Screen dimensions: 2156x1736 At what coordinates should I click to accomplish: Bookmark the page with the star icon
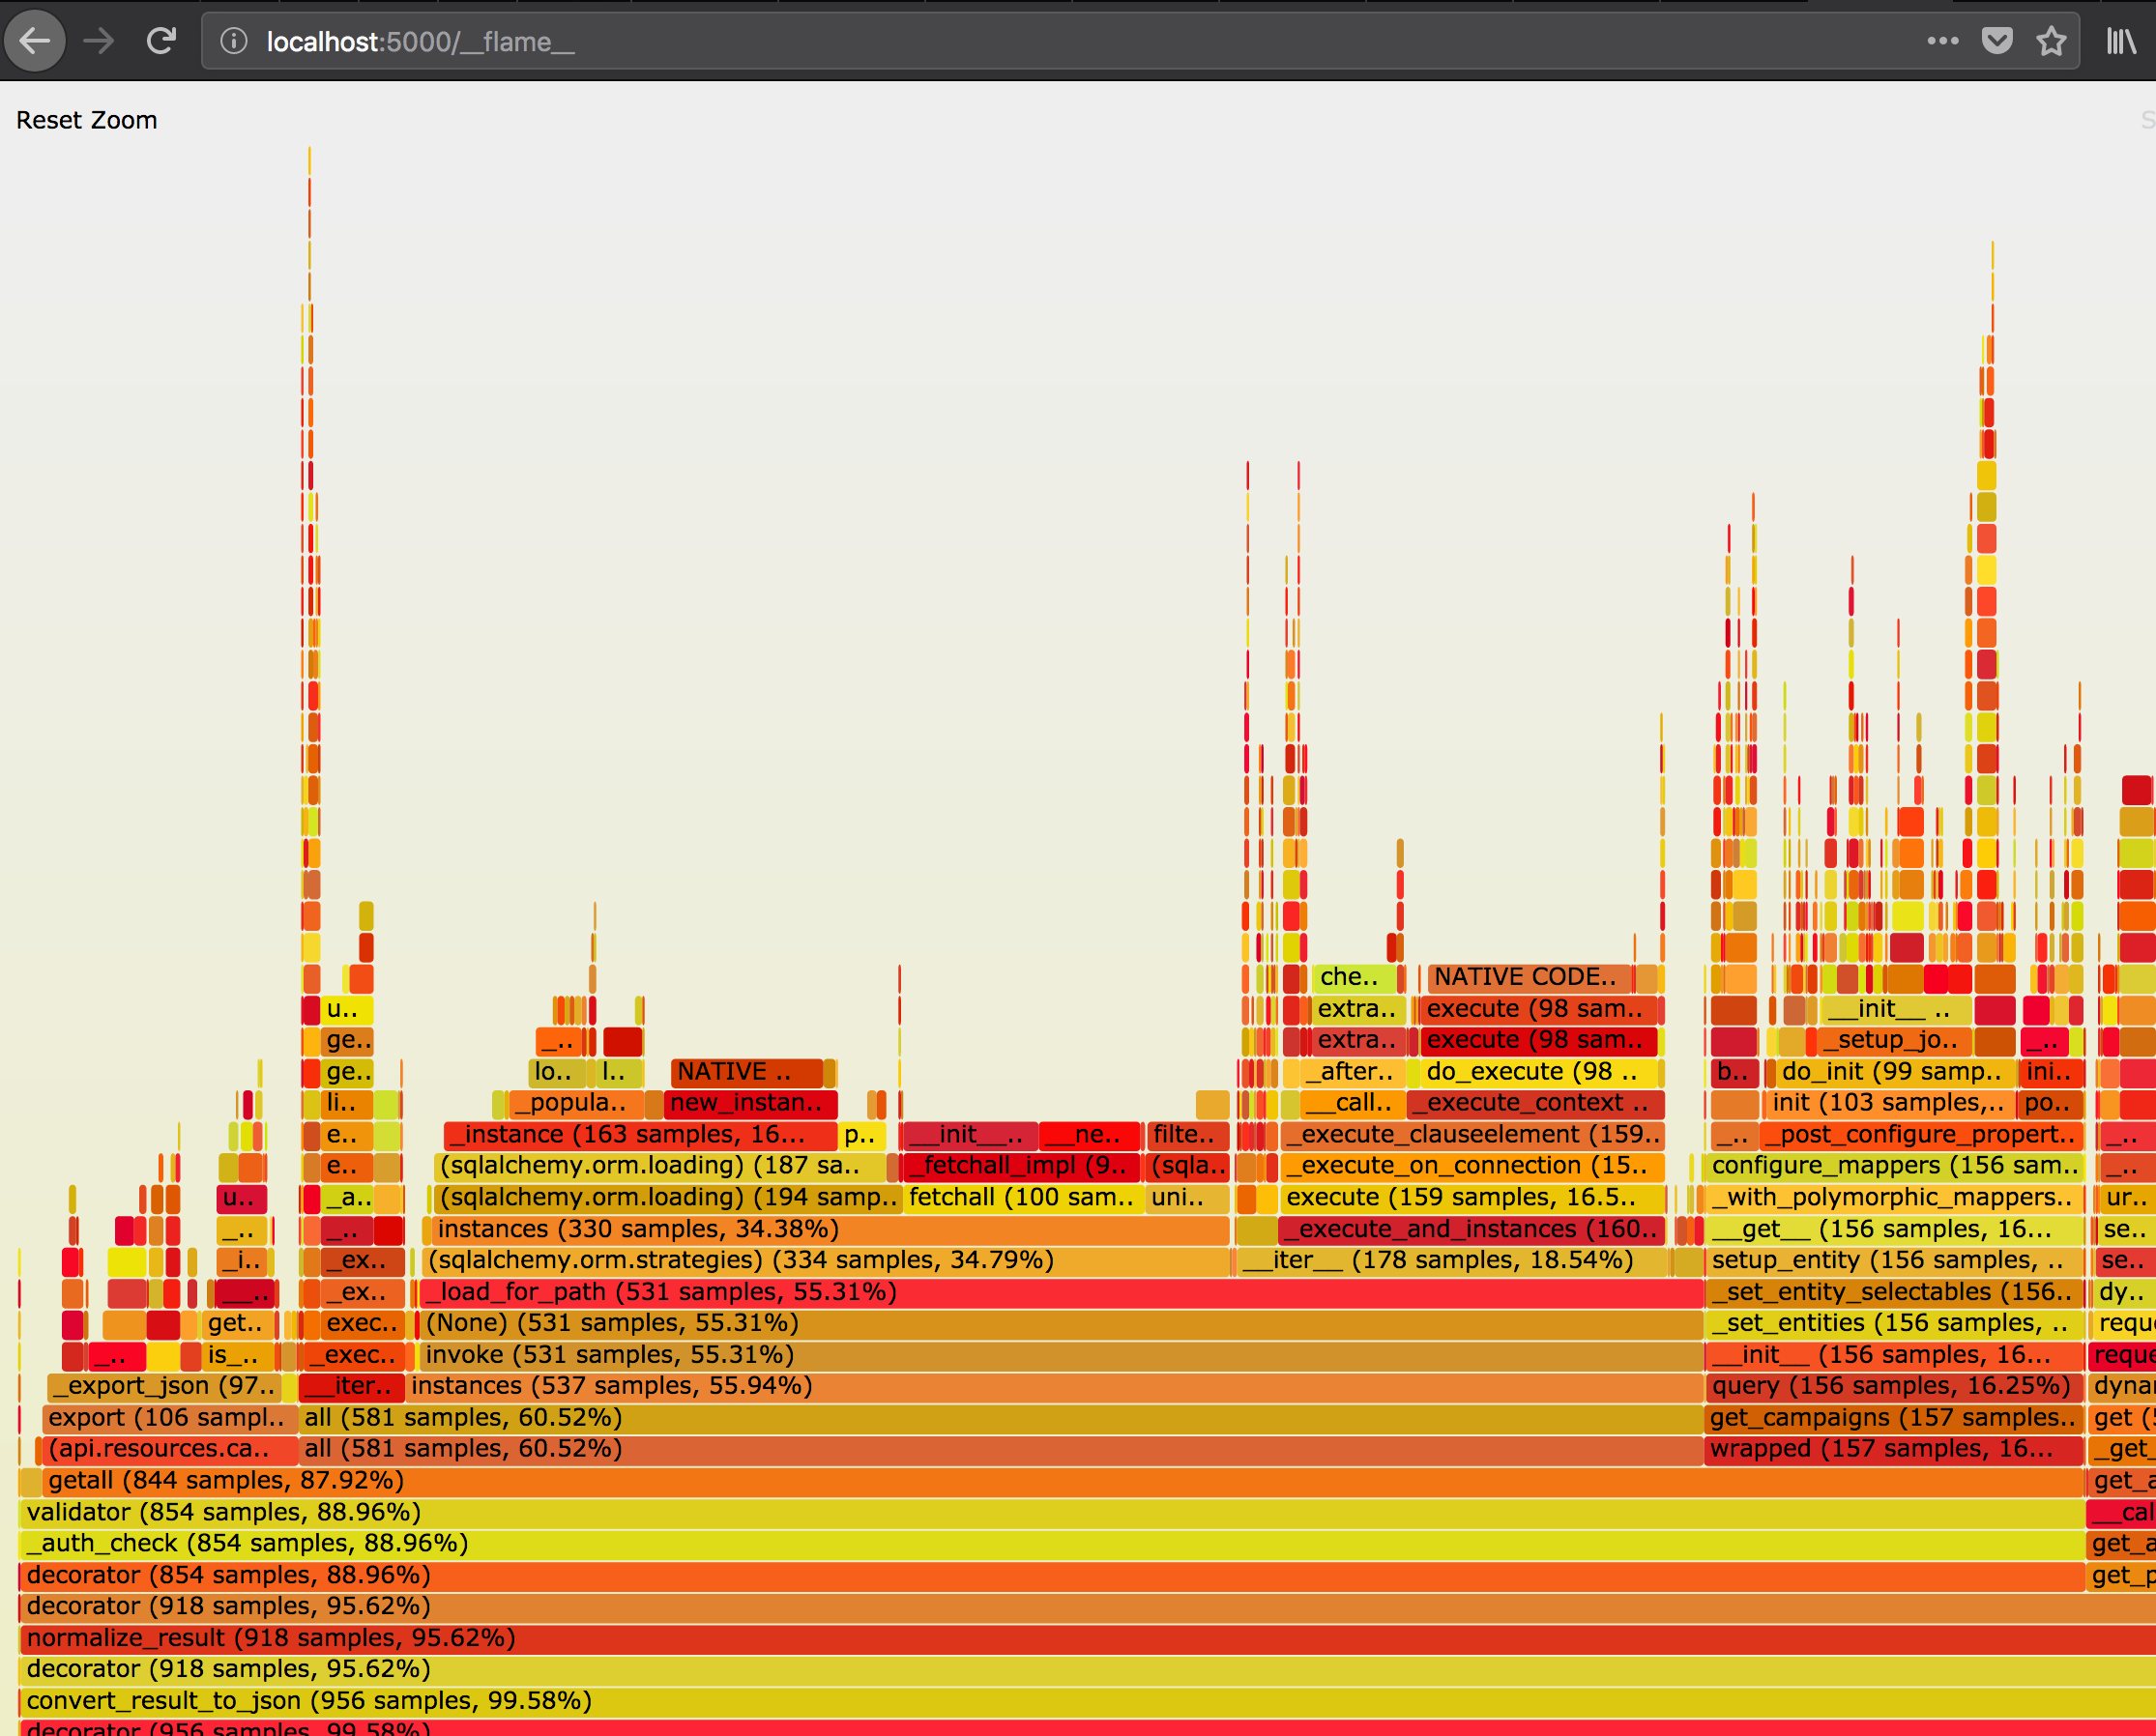tap(2051, 41)
